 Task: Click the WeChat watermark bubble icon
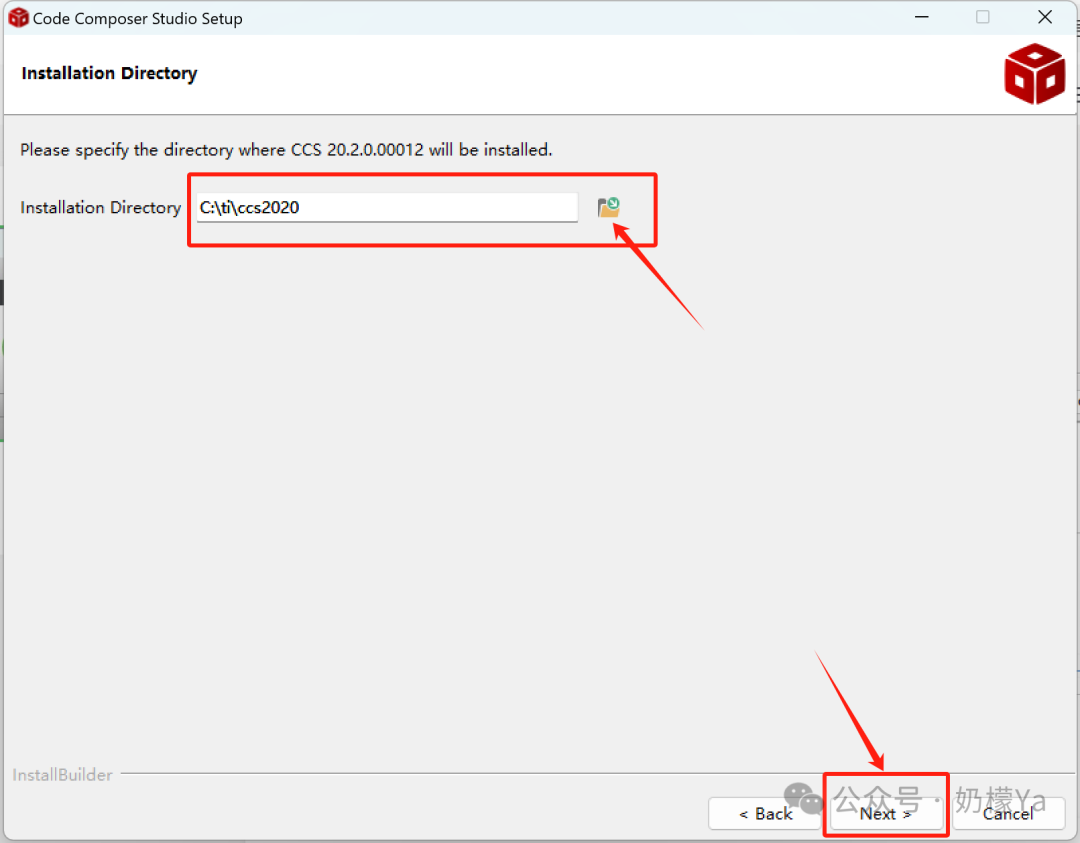coord(803,798)
